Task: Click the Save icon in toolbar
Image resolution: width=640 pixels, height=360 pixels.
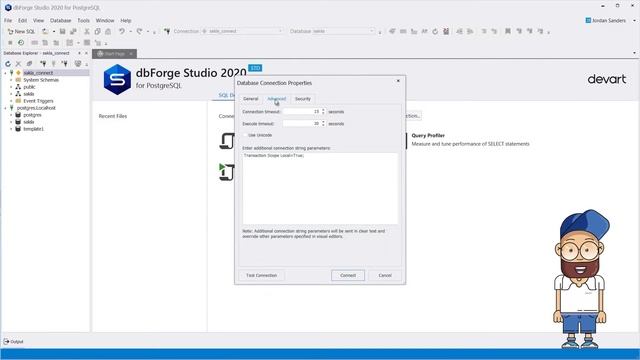Action: (62, 31)
